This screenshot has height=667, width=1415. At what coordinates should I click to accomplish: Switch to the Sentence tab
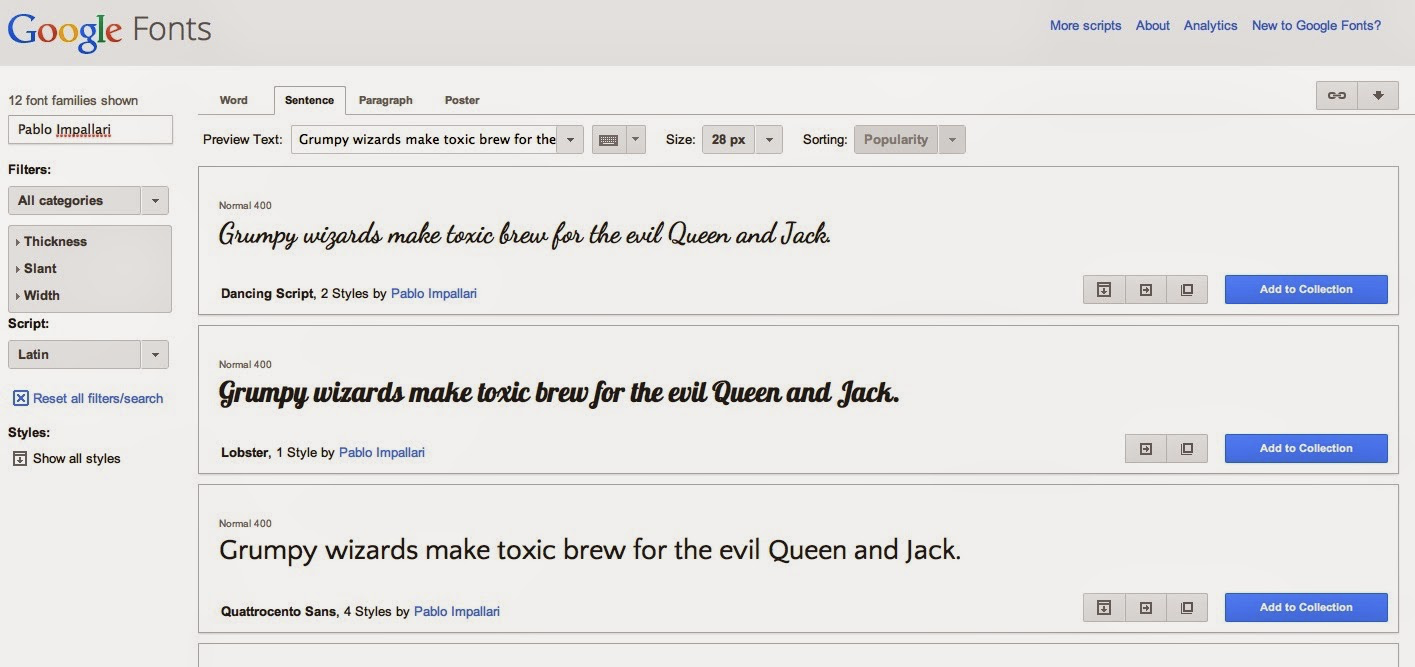pyautogui.click(x=310, y=100)
